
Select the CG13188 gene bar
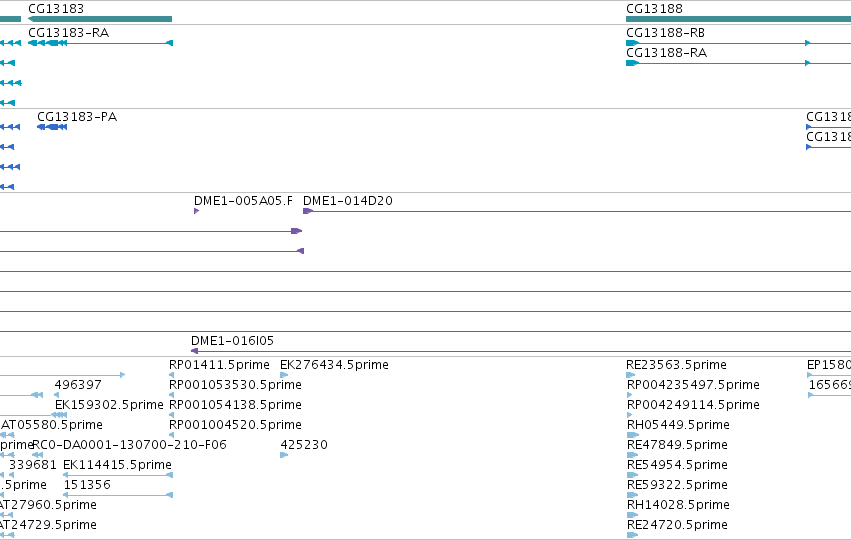739,19
